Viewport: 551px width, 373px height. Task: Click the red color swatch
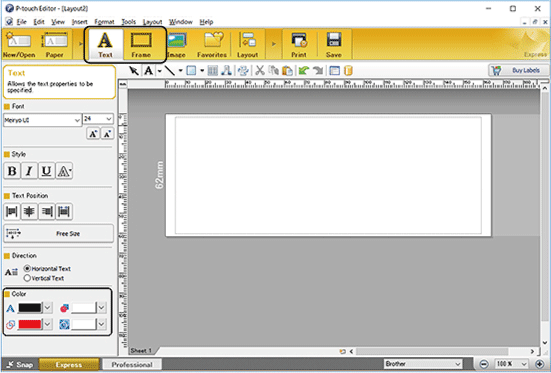point(30,324)
